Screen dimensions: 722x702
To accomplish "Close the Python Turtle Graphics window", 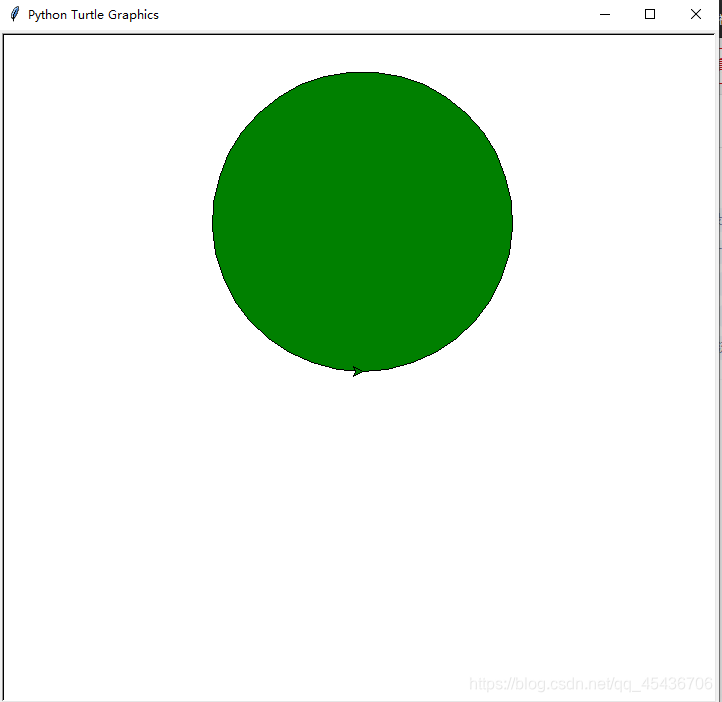I will click(x=696, y=14).
